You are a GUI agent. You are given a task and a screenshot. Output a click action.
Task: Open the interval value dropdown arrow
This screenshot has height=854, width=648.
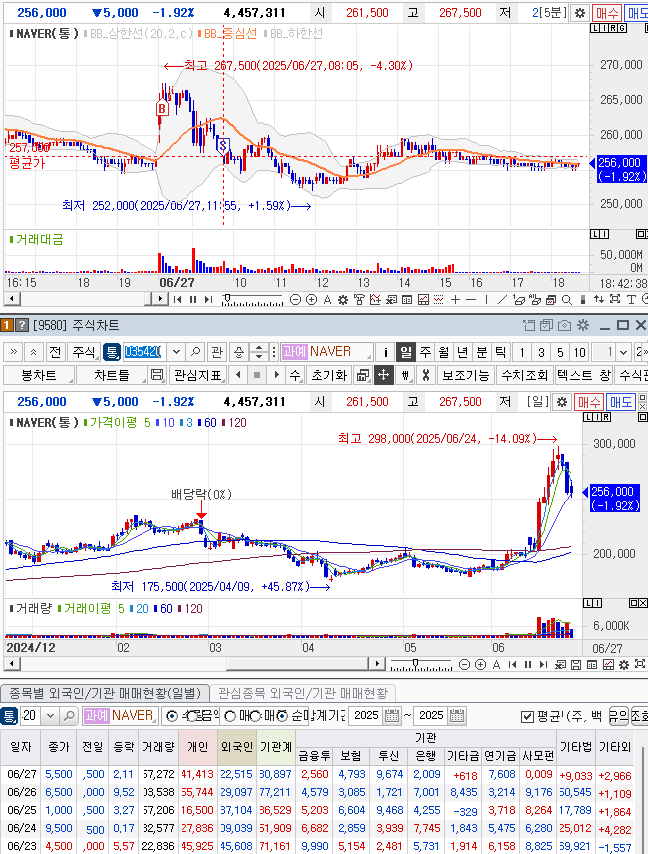click(624, 352)
